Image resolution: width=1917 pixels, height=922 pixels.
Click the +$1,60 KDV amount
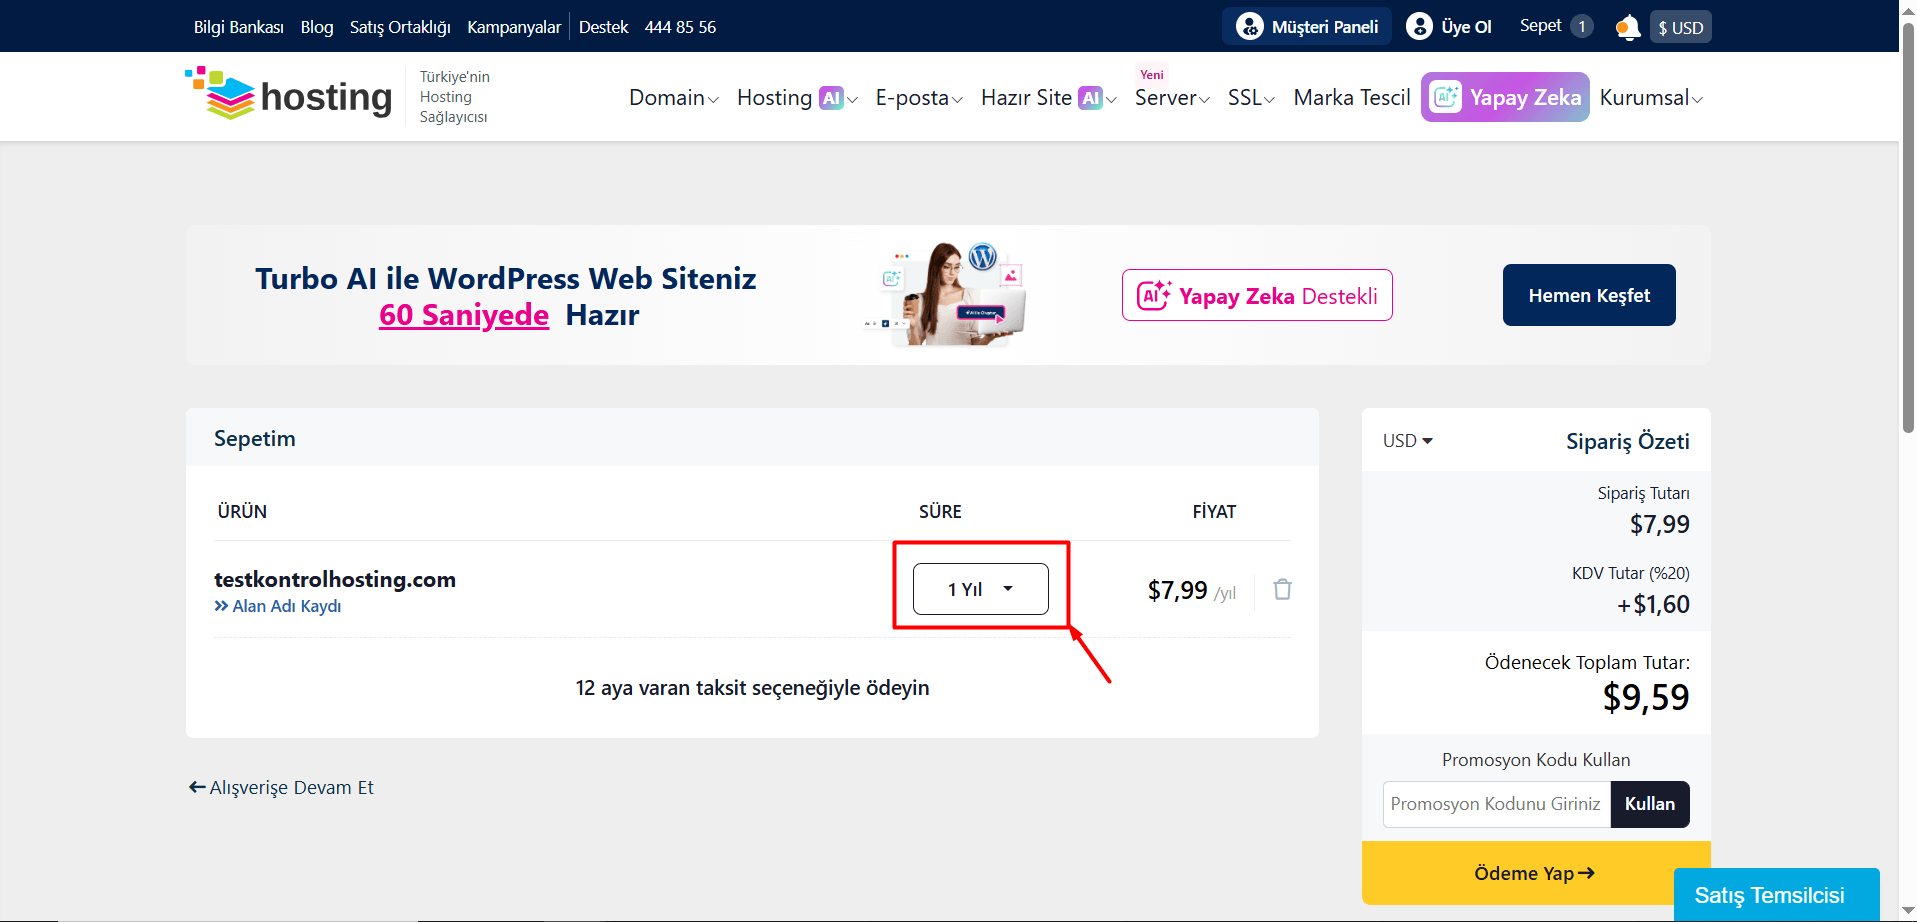click(1653, 604)
